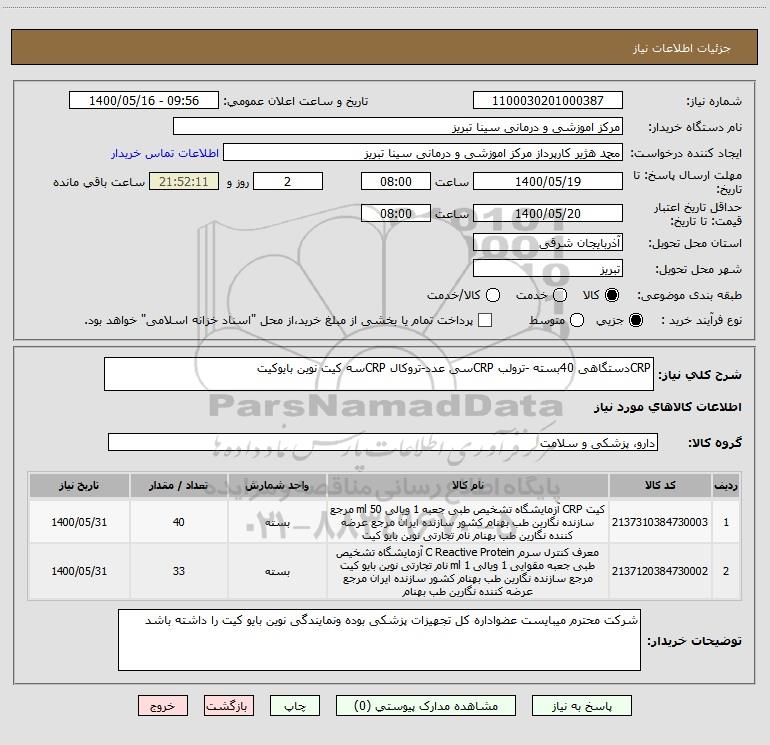
Task: Click the buyer notes text area
Action: click(x=379, y=640)
